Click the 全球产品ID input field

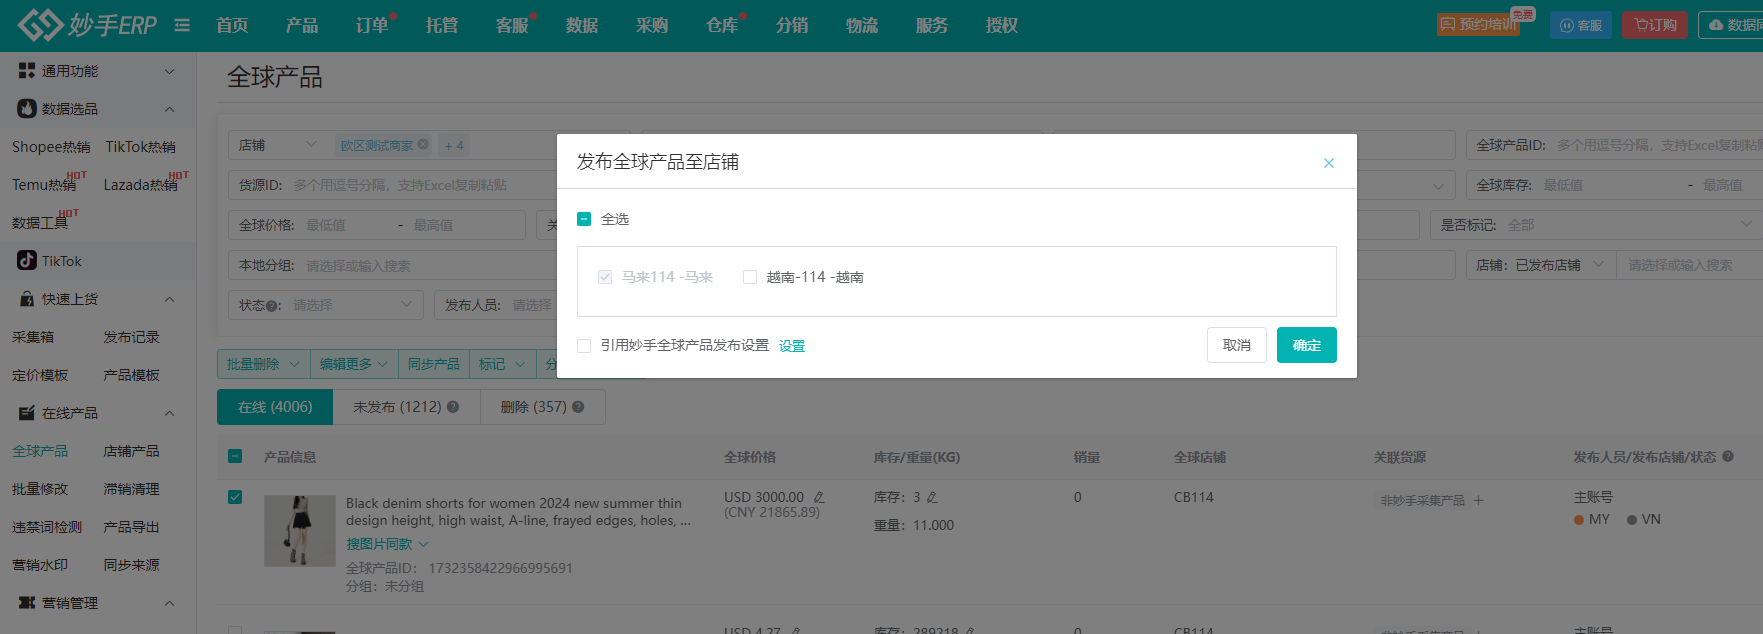pos(1614,145)
